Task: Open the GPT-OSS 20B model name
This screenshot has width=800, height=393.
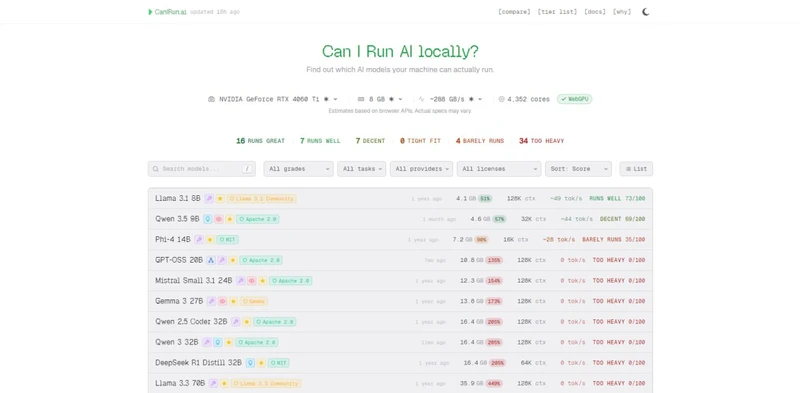Action: pos(179,260)
